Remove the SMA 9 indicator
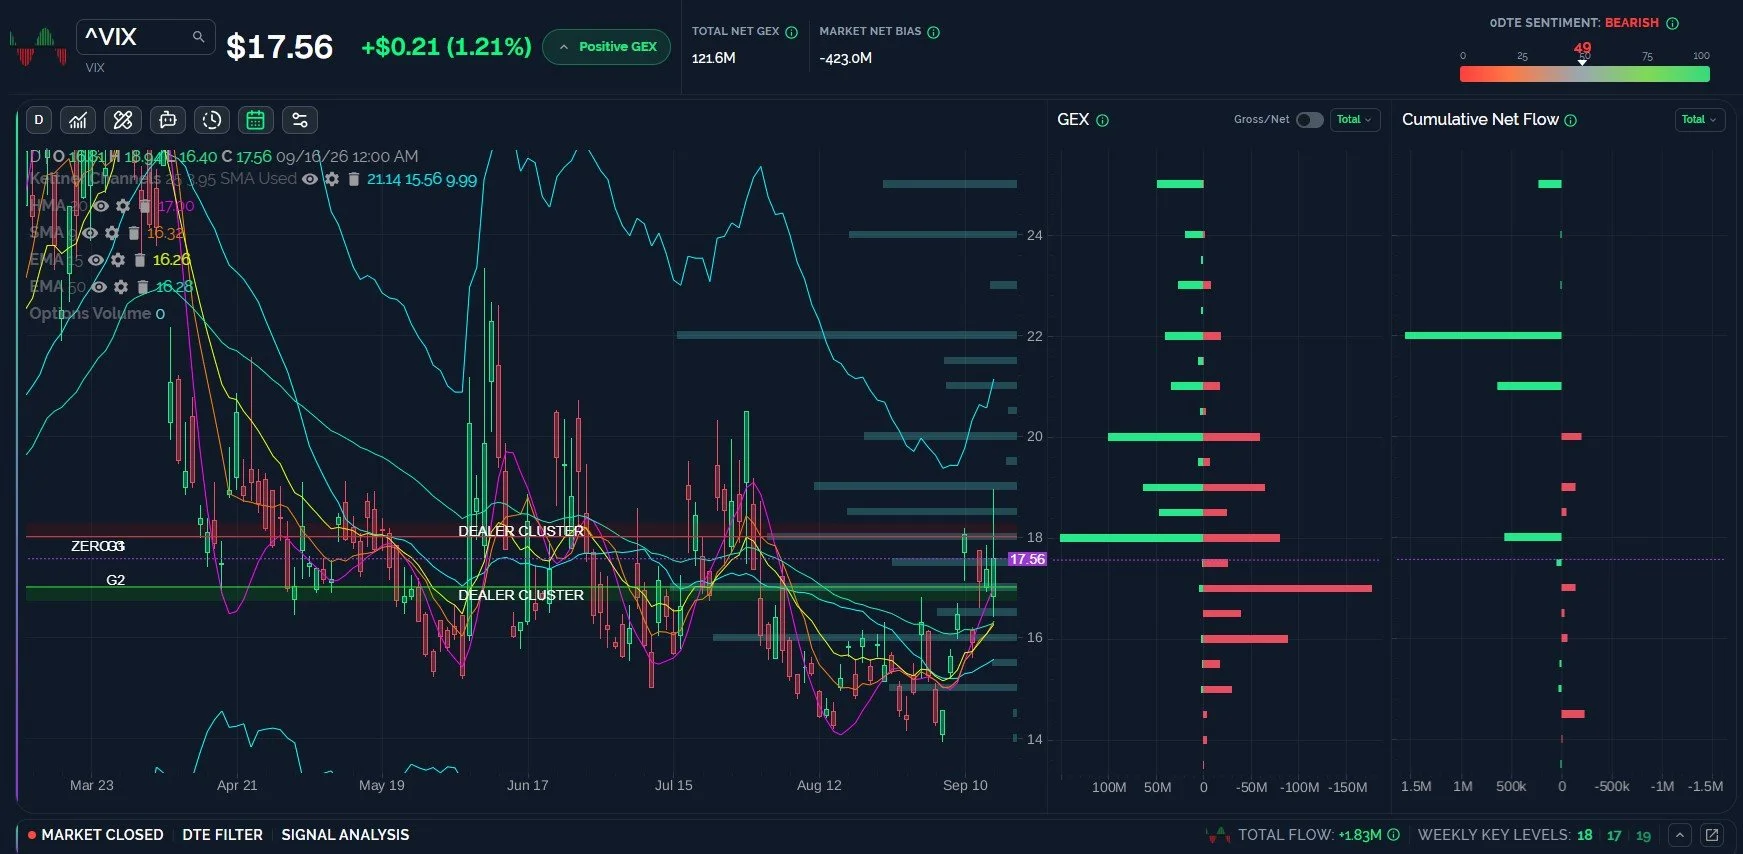This screenshot has width=1743, height=854. pos(134,233)
